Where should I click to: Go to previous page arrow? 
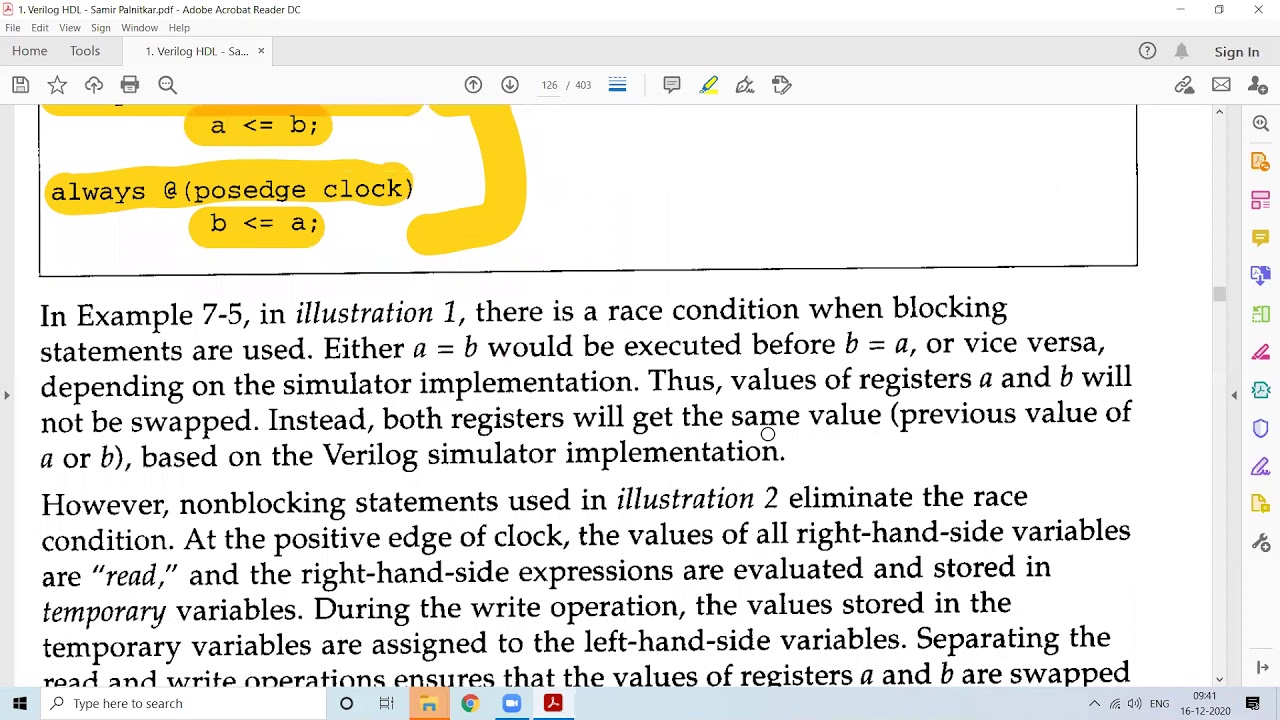[x=473, y=85]
